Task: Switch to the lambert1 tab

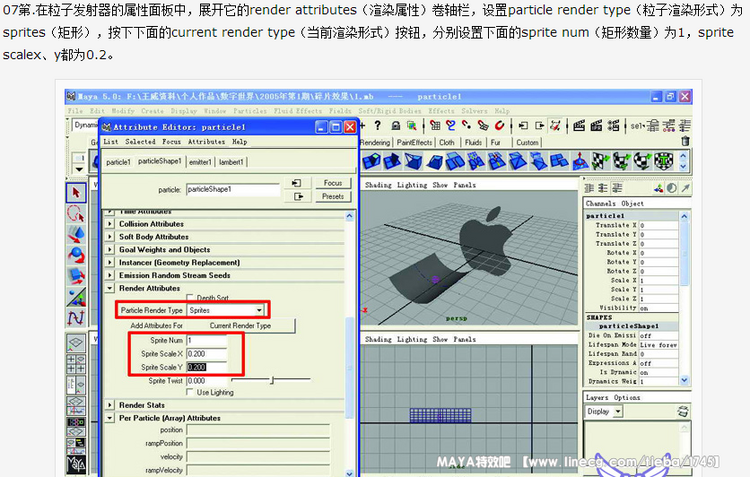Action: pos(231,162)
